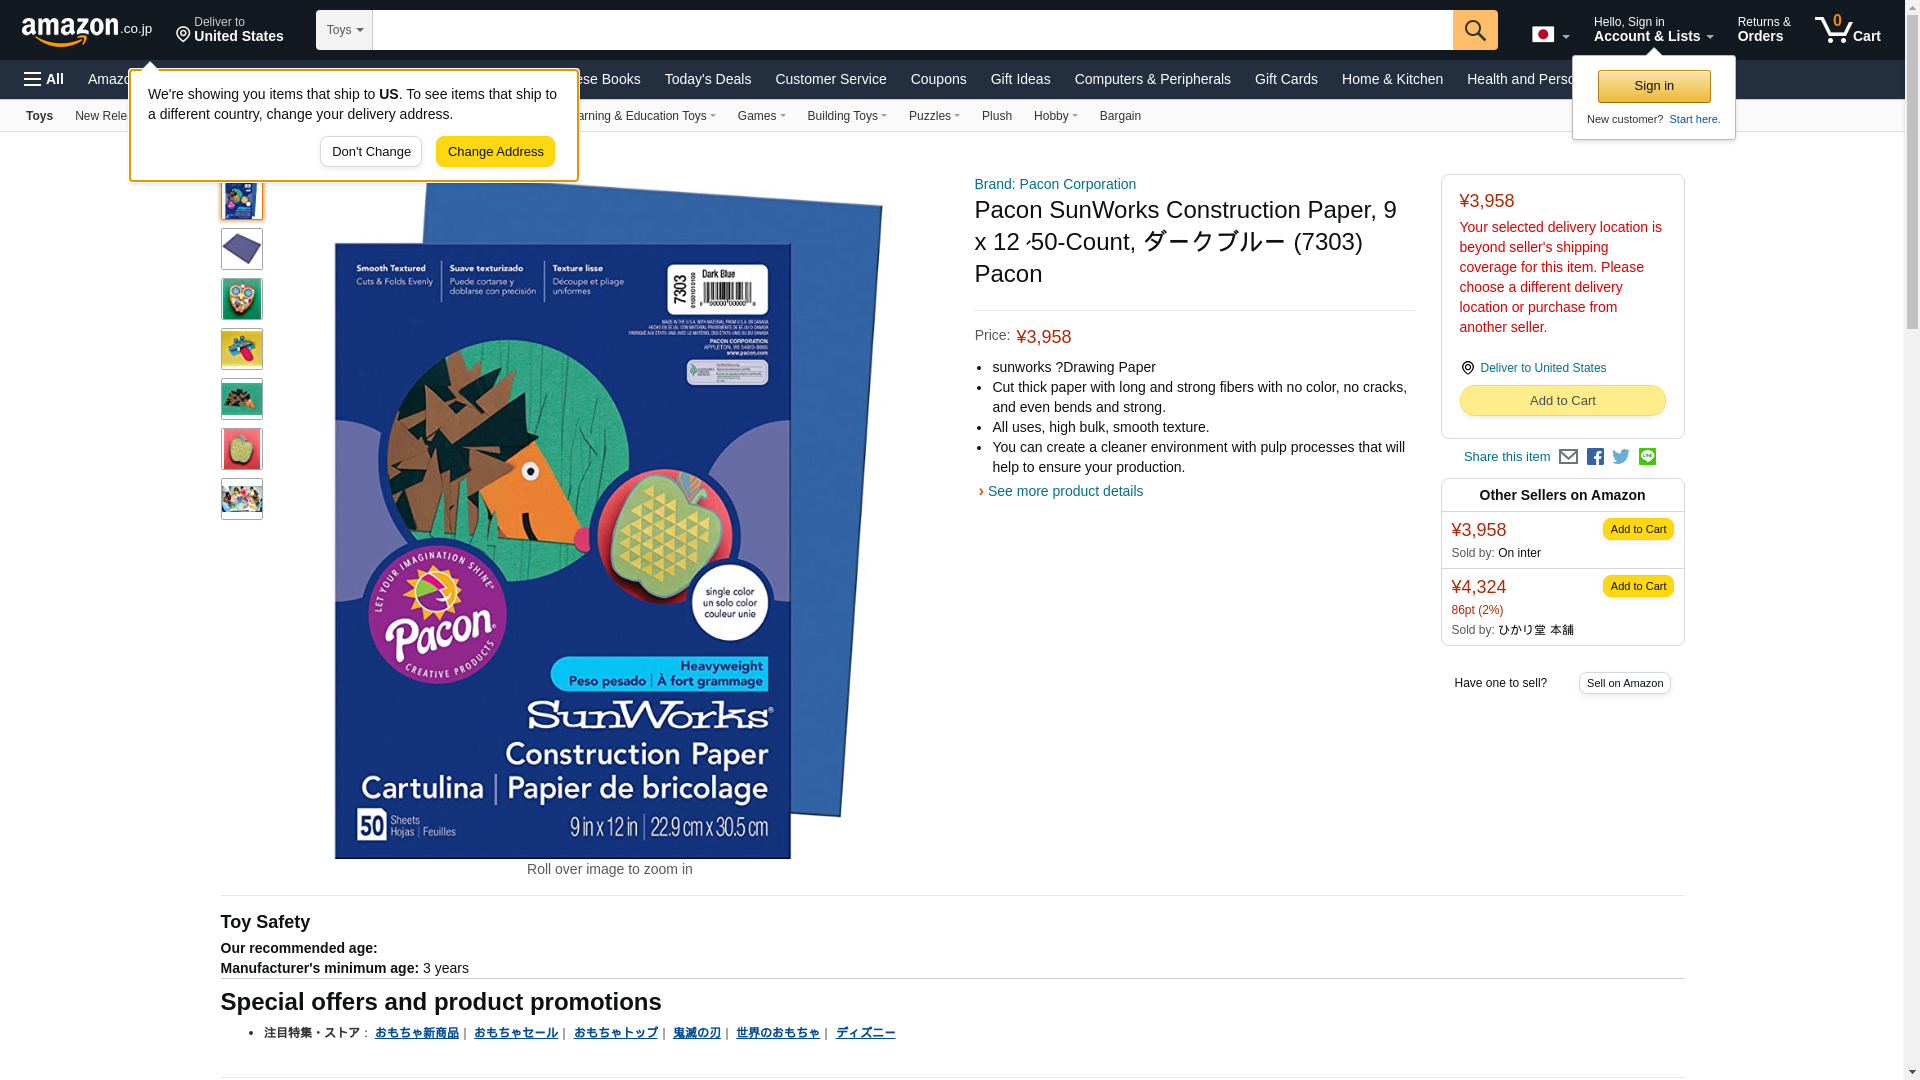Image resolution: width=1920 pixels, height=1080 pixels.
Task: Share this item on LINE
Action: click(x=1647, y=457)
